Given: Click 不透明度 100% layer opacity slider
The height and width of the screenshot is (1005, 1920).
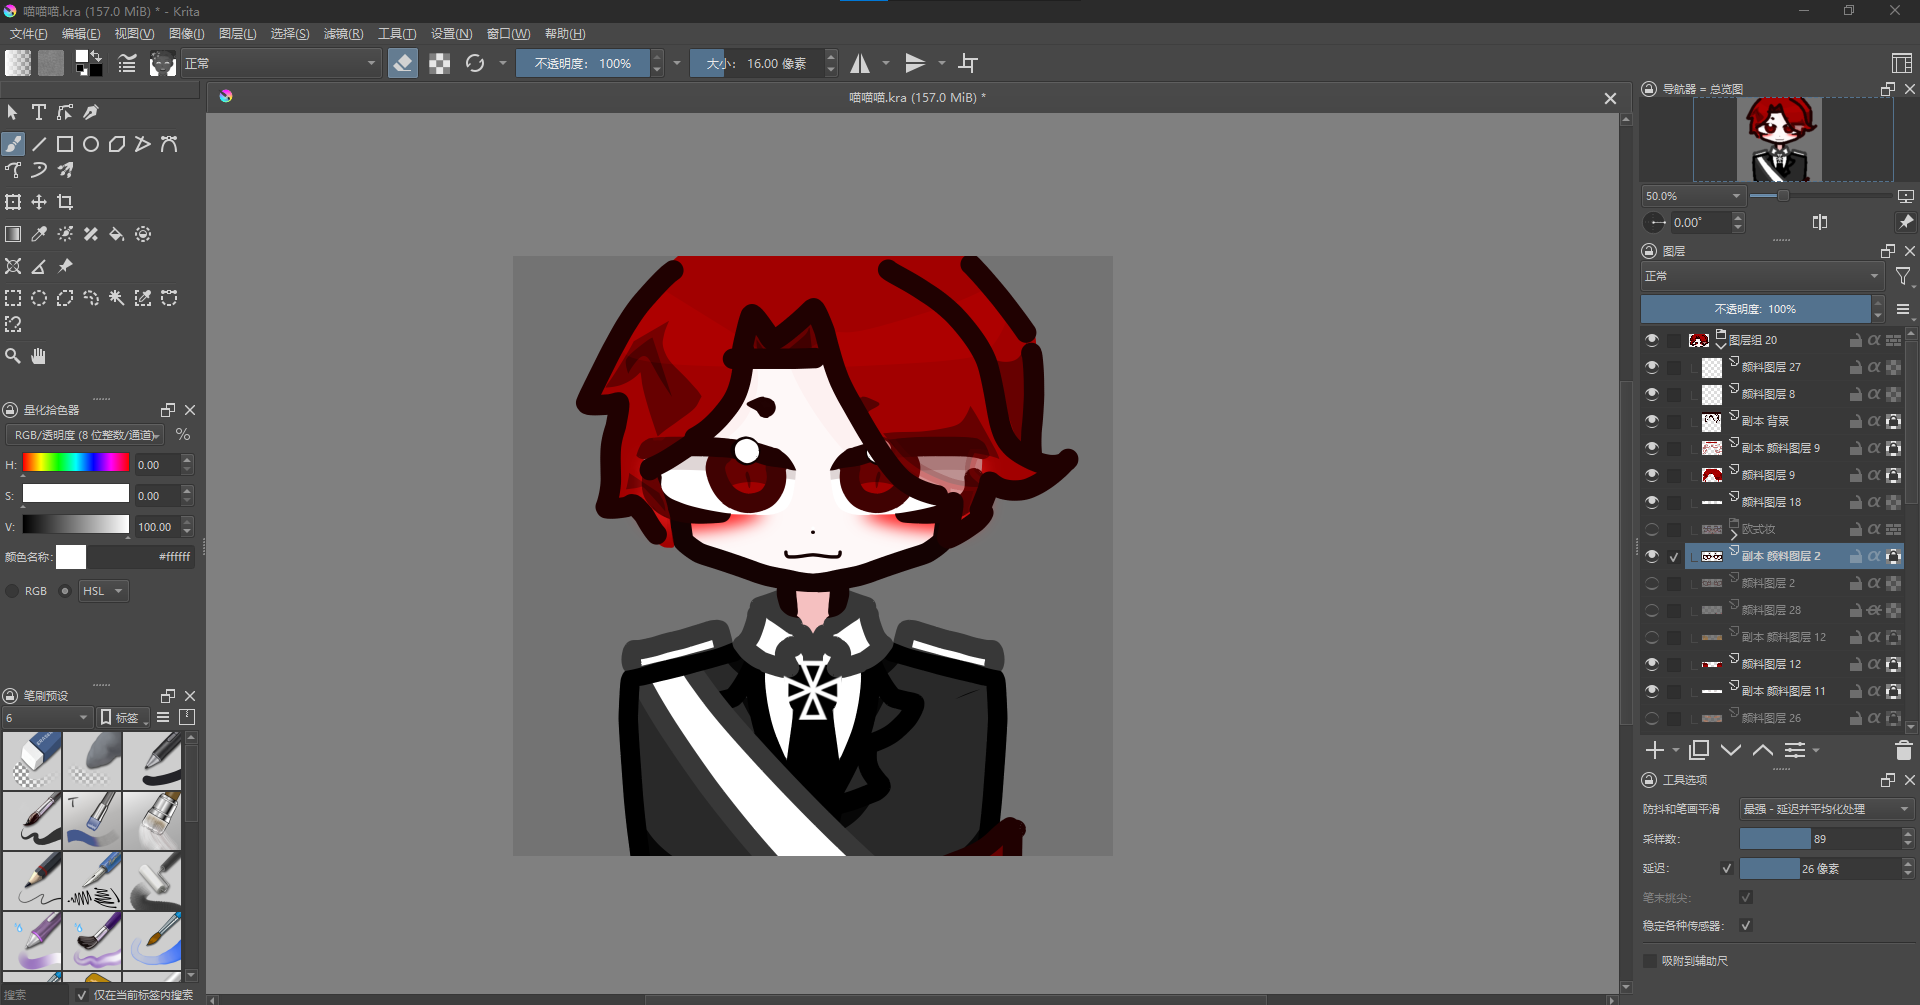Looking at the screenshot, I should (1755, 309).
